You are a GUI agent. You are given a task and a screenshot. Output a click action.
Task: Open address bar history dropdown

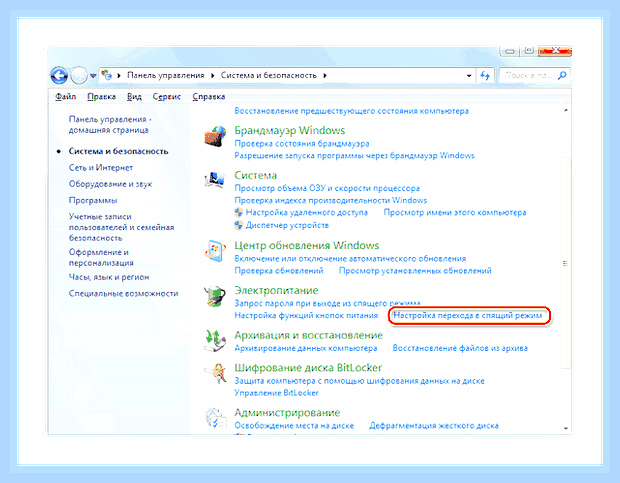pyautogui.click(x=469, y=75)
